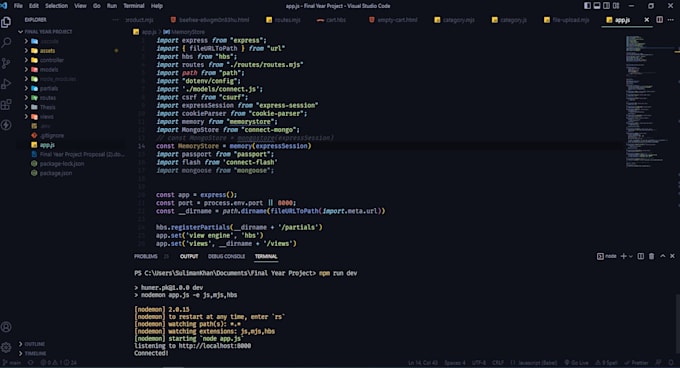
Task: Open package-lock.json in the explorer
Action: pyautogui.click(x=62, y=164)
